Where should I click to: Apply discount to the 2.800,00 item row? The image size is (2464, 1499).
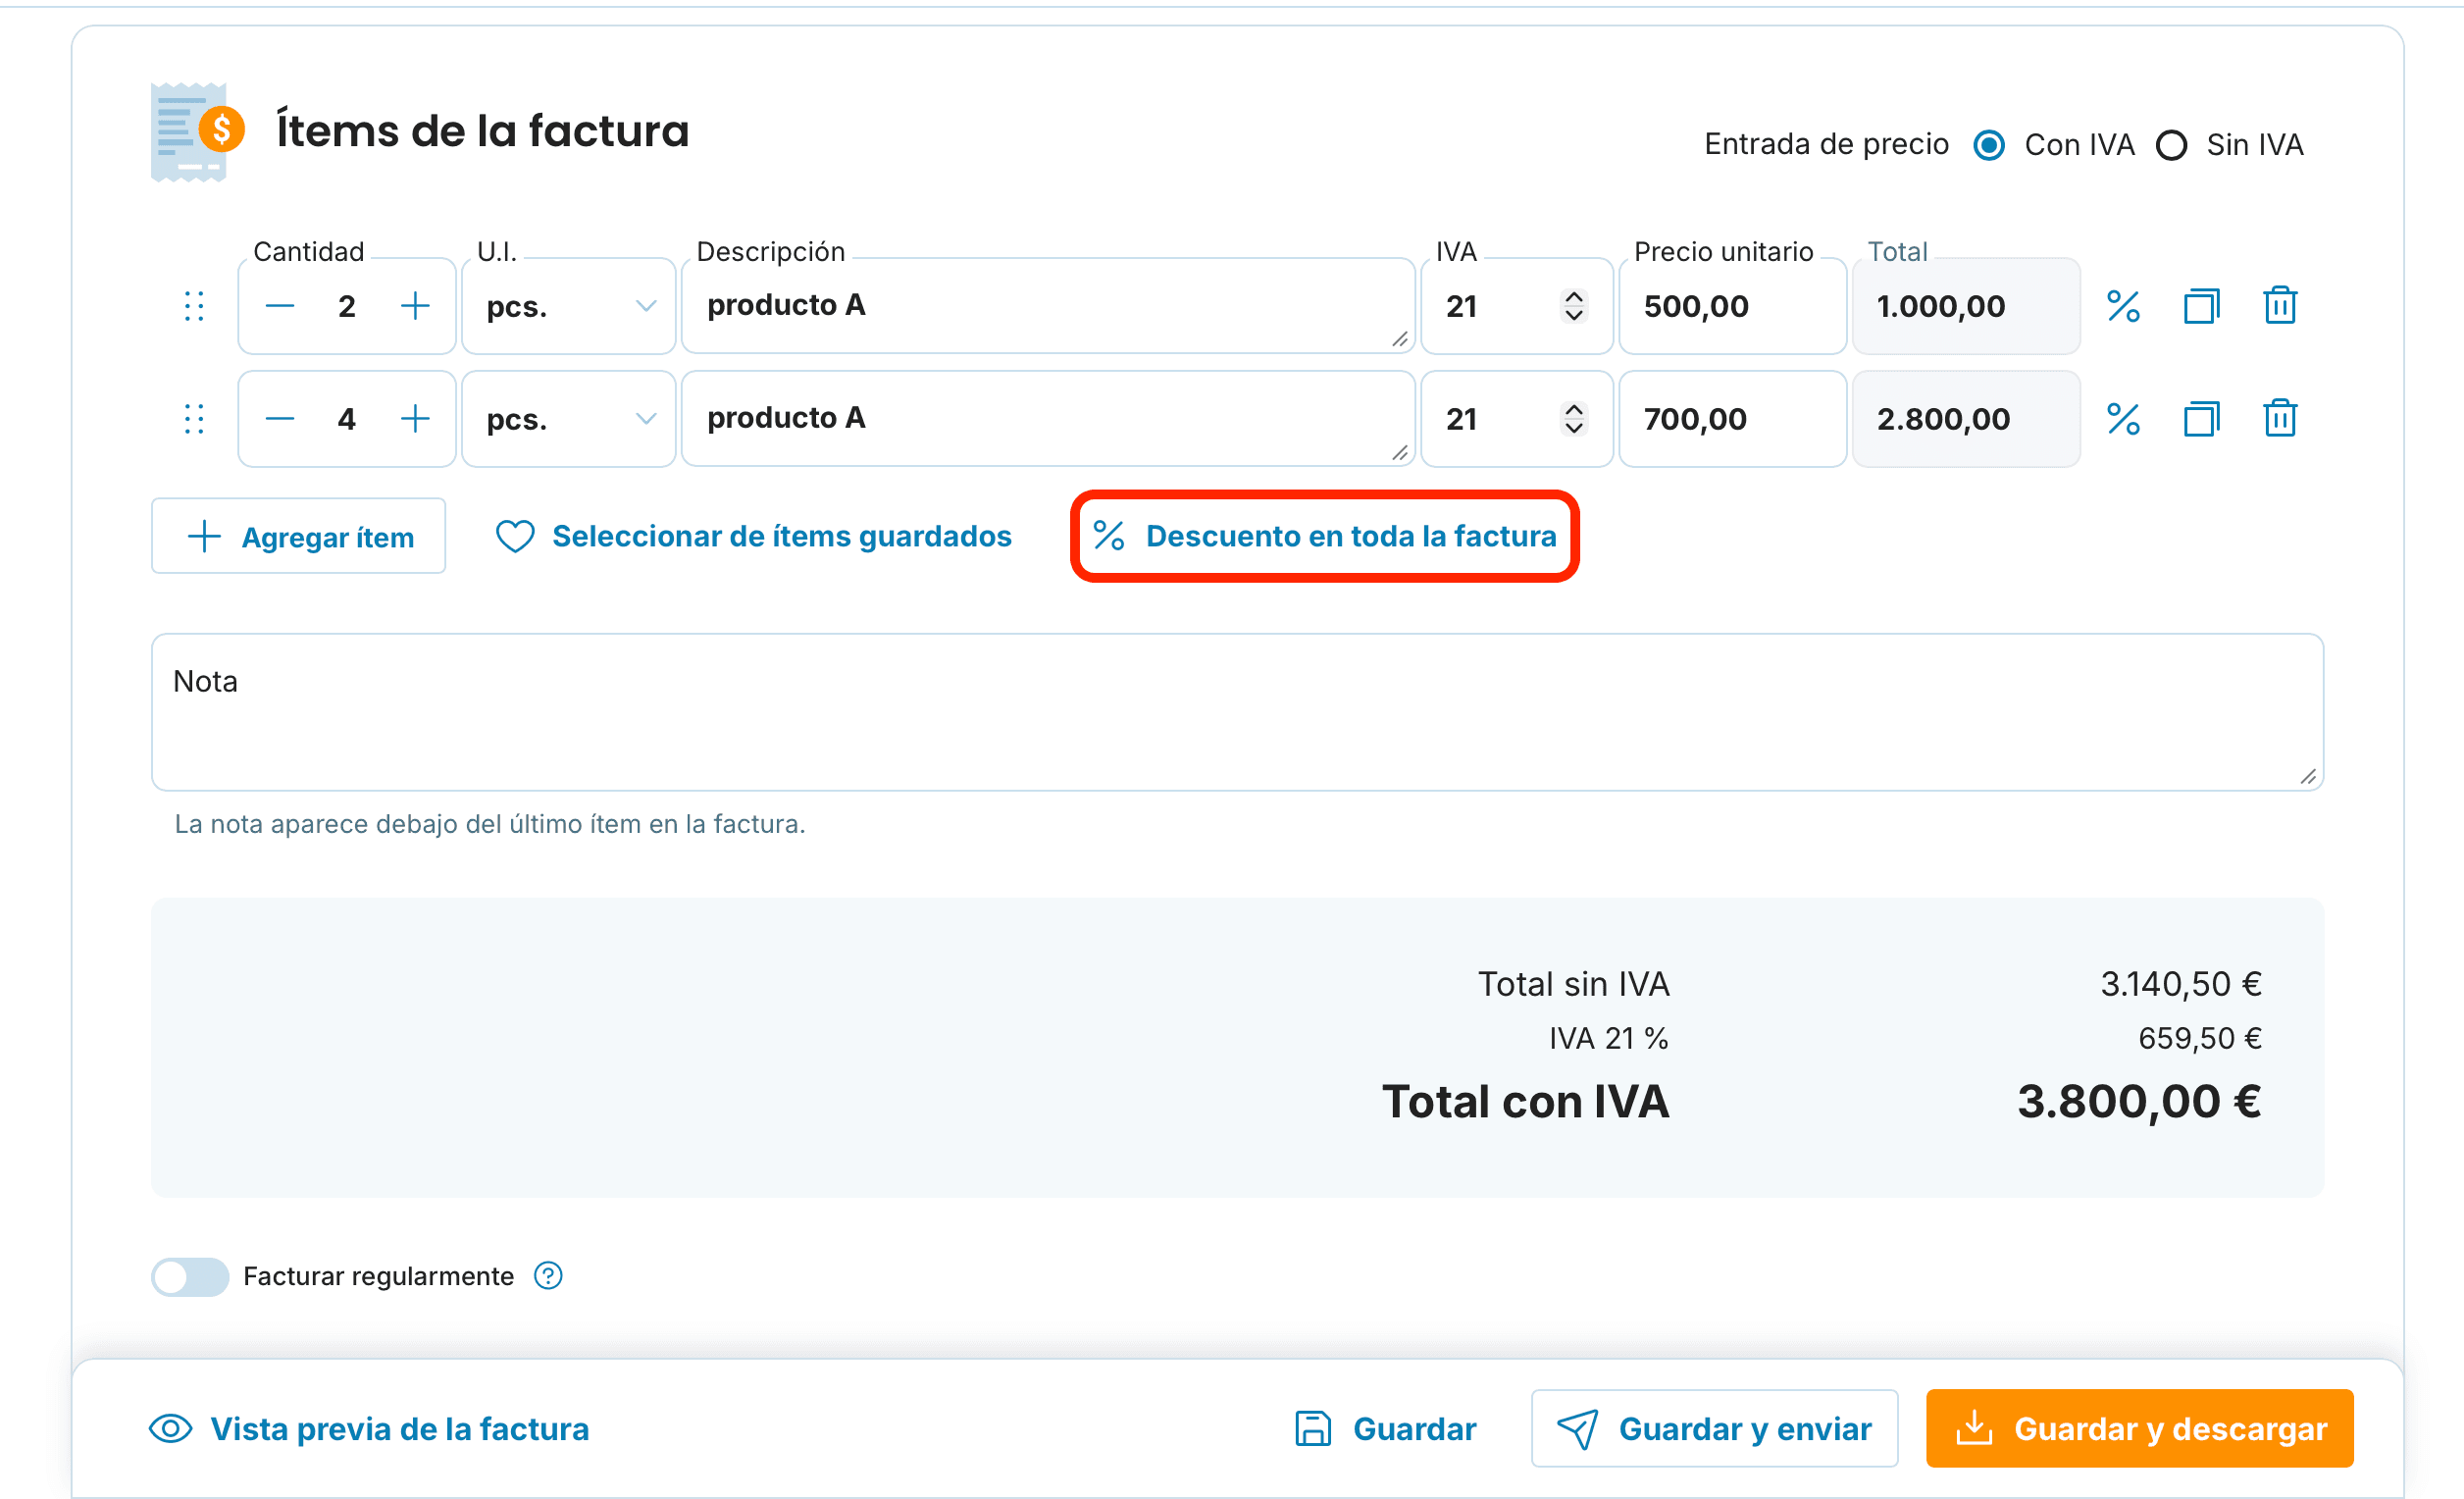click(2123, 419)
